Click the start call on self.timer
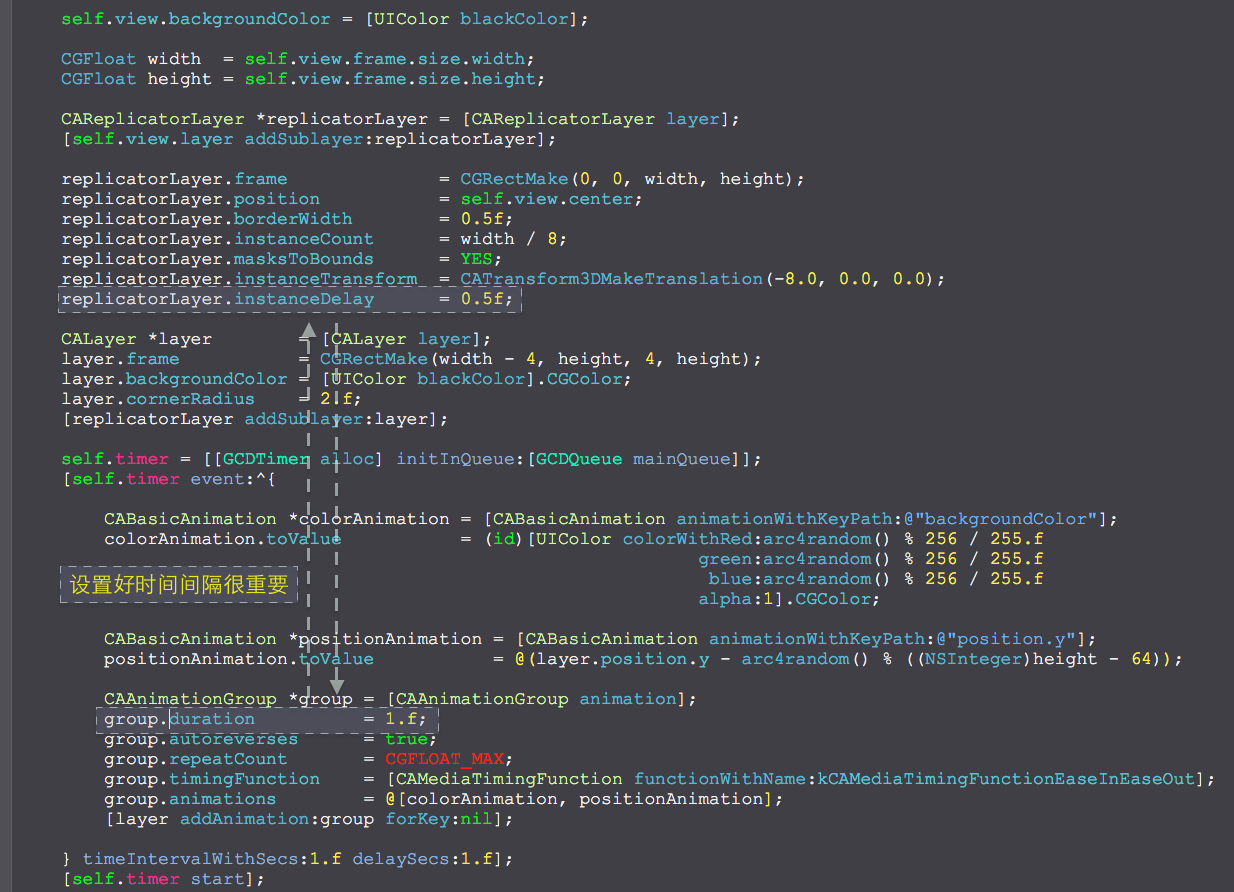 coord(217,879)
